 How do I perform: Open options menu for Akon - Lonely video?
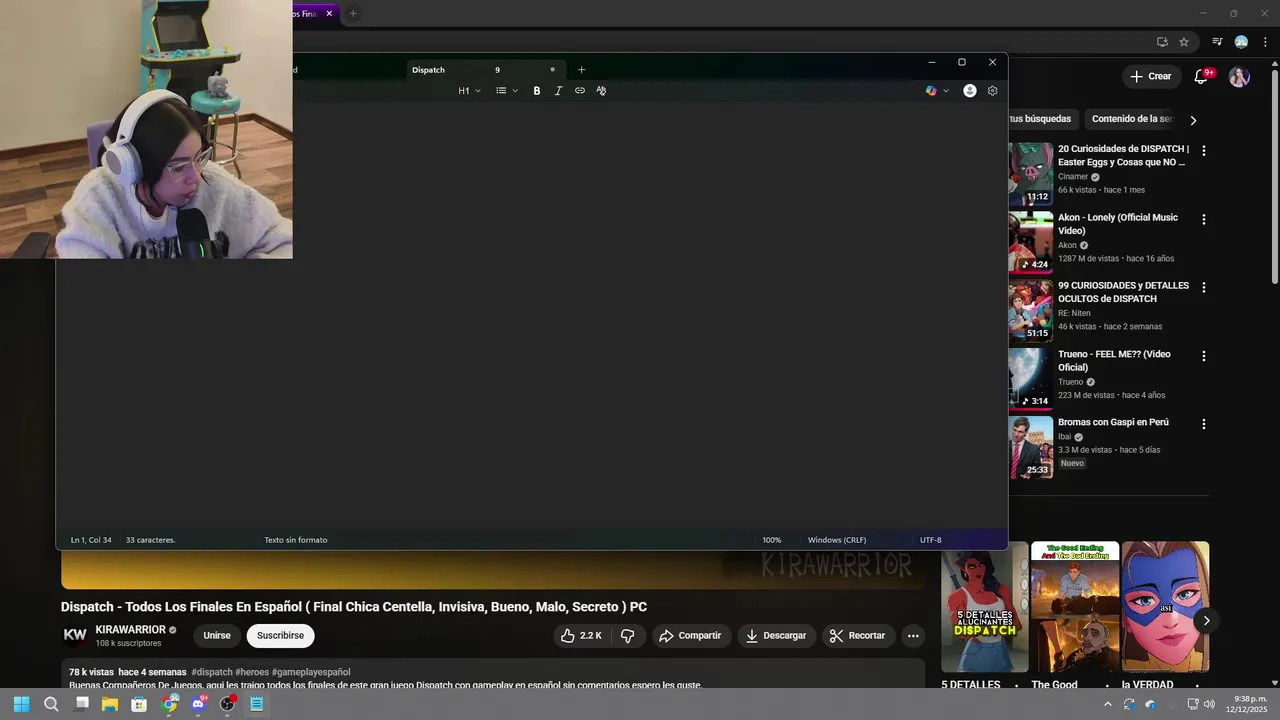tap(1204, 219)
